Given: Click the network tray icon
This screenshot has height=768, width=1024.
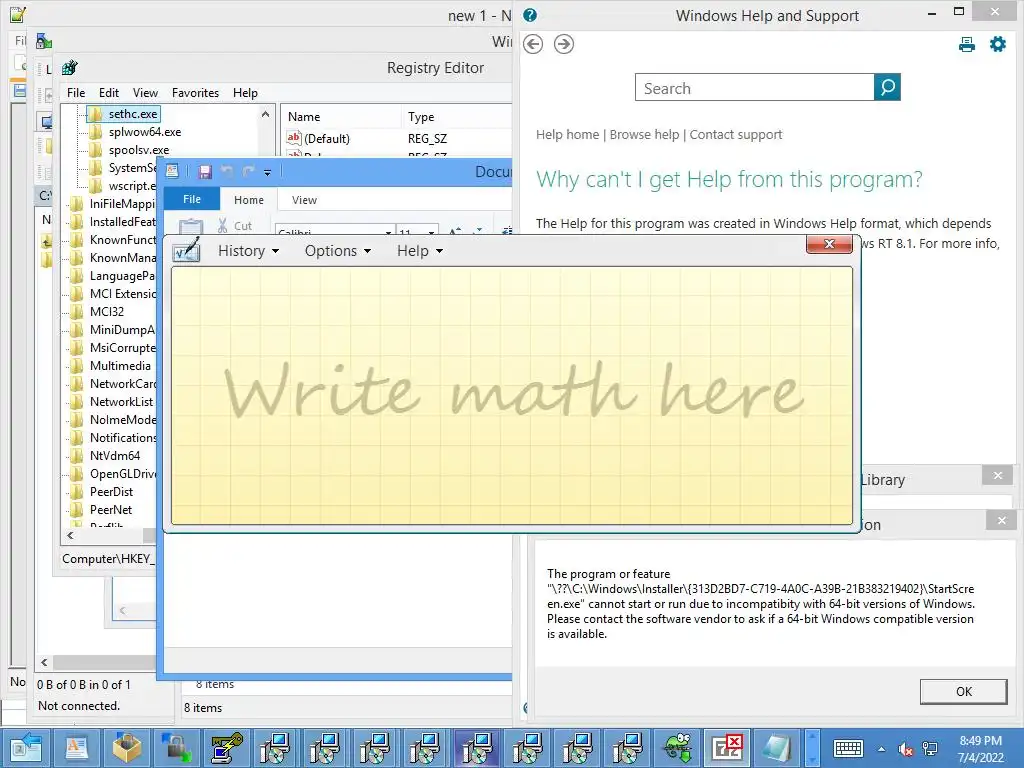Looking at the screenshot, I should 930,749.
